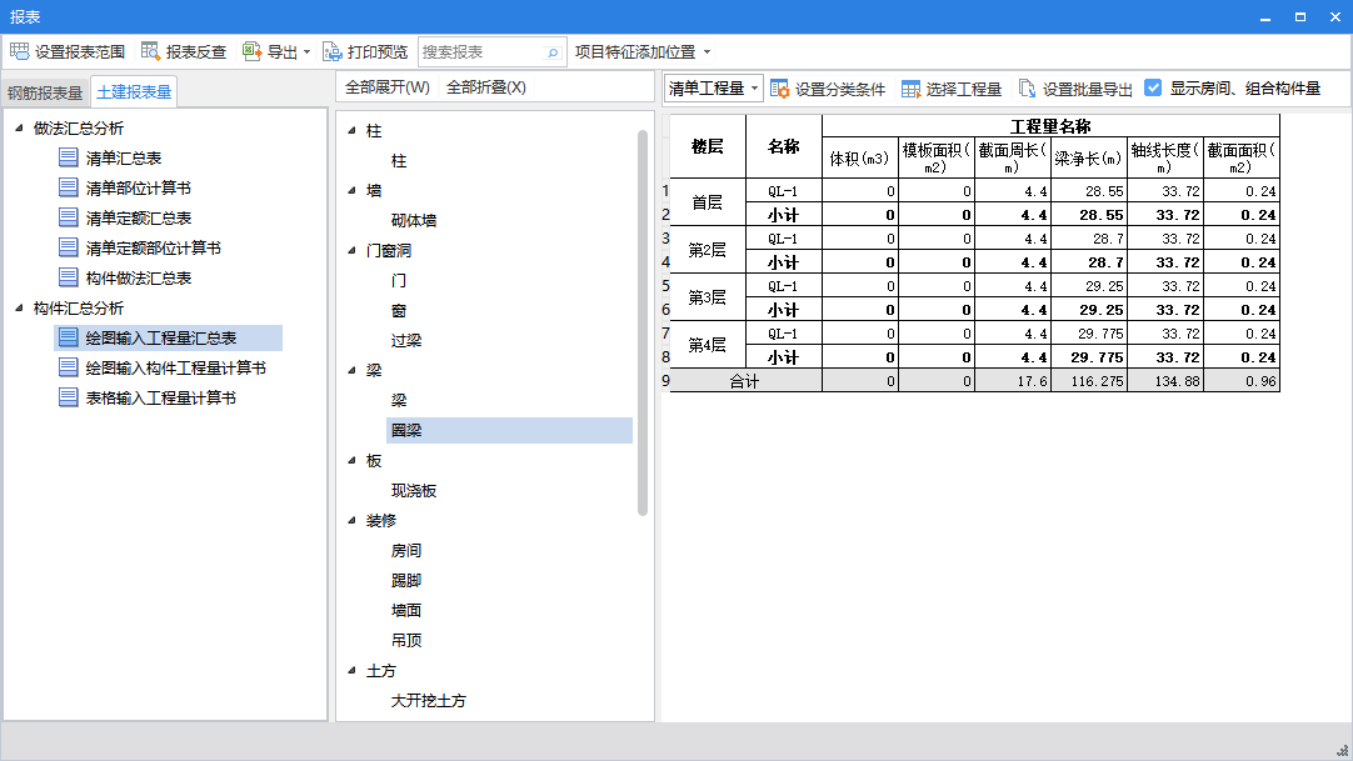Click the 第2层 floor cell
Screen dimensions: 1353x761
[x=707, y=250]
